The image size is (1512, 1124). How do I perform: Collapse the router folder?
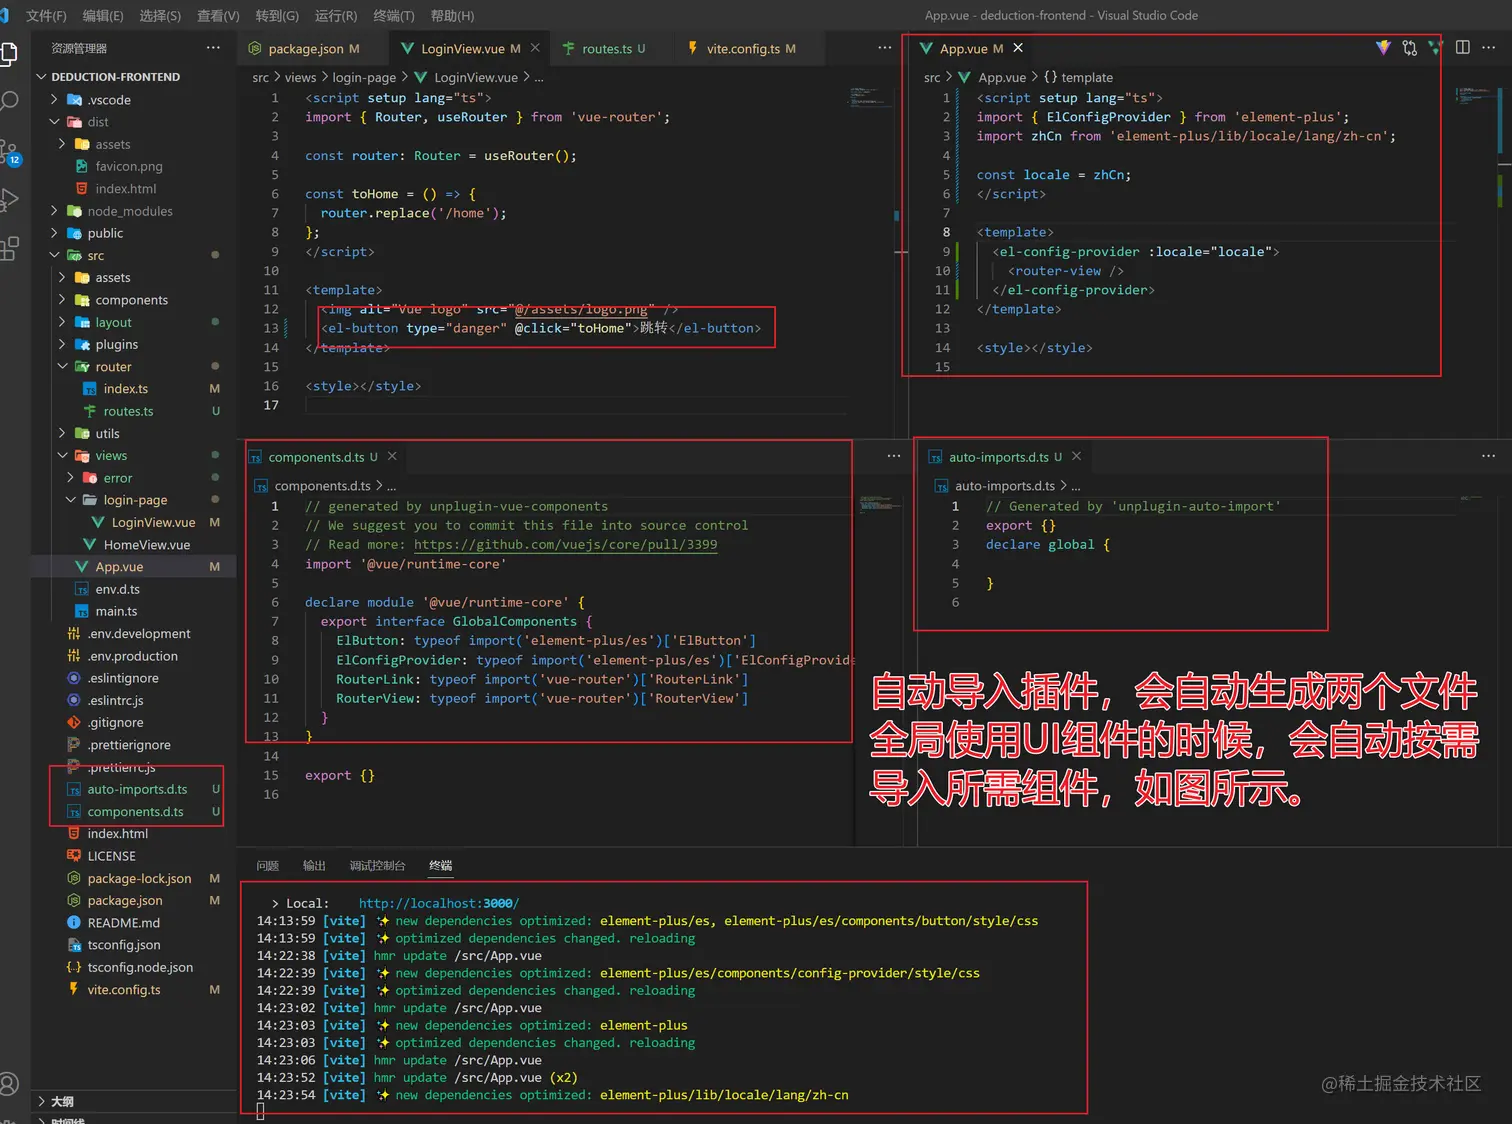point(63,367)
